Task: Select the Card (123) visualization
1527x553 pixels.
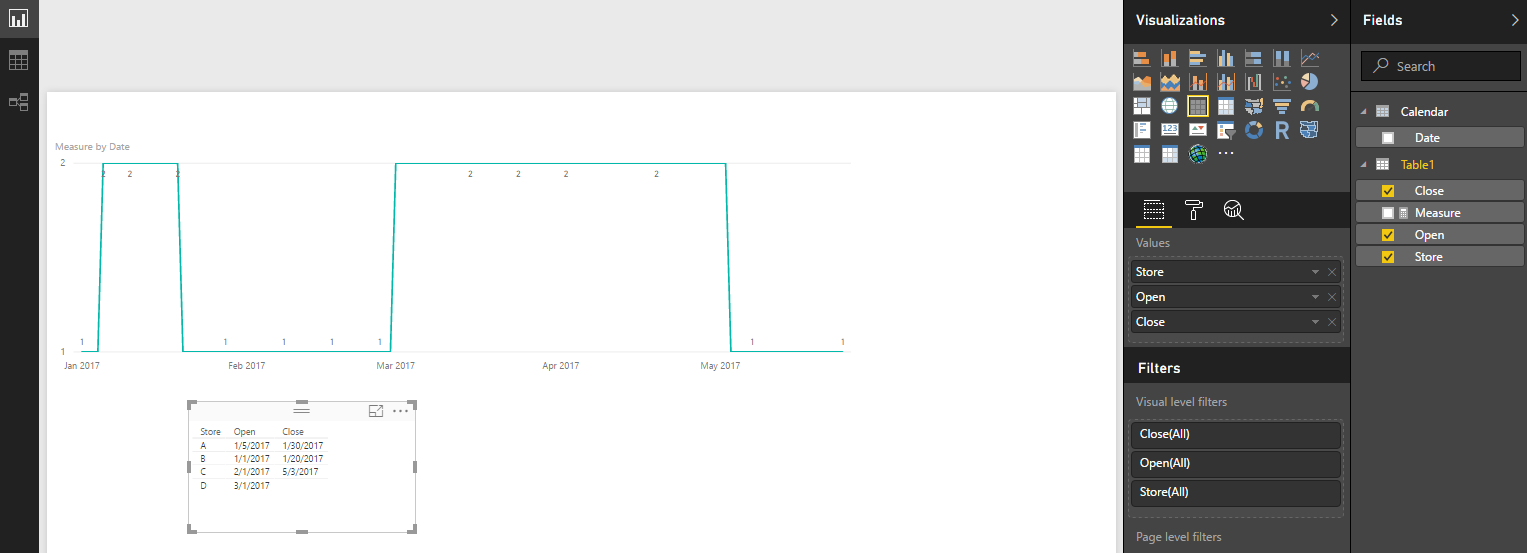Action: (x=1170, y=130)
